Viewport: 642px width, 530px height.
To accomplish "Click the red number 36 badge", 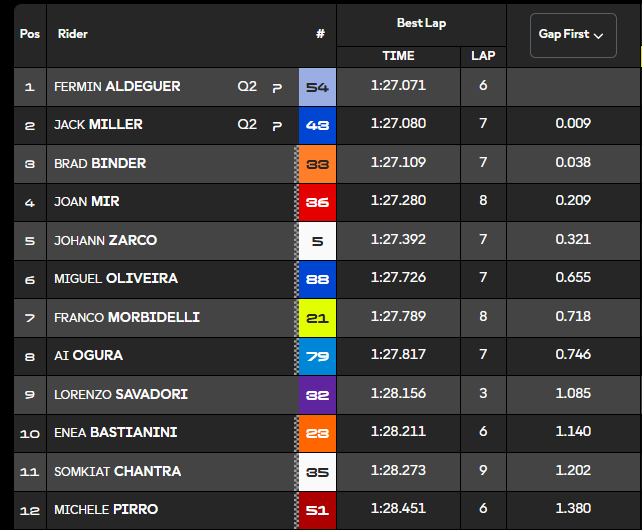I will pyautogui.click(x=317, y=202).
